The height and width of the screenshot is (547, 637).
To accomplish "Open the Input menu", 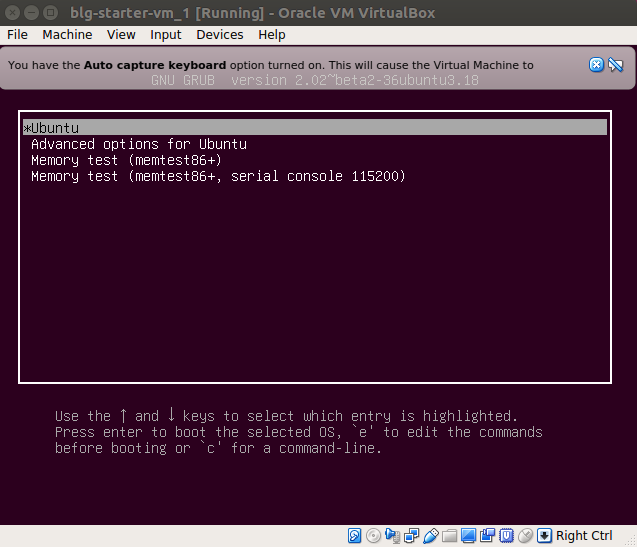I will (x=166, y=35).
